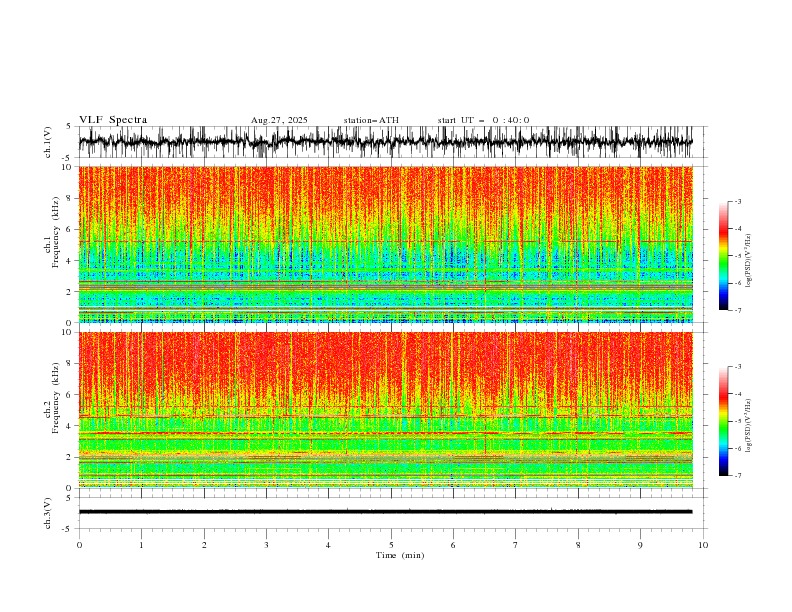Click the lower colorbar's log(PSD) label
The image size is (792, 612).
pos(749,425)
